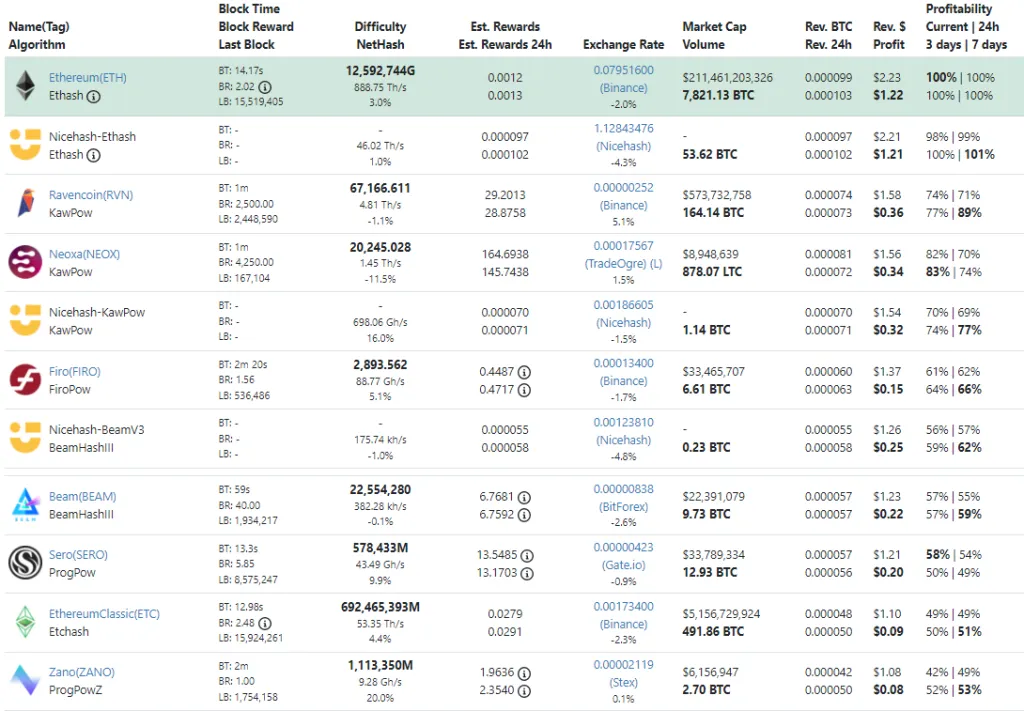
Task: Open the Sero(SERO) coin link
Action: click(x=78, y=554)
